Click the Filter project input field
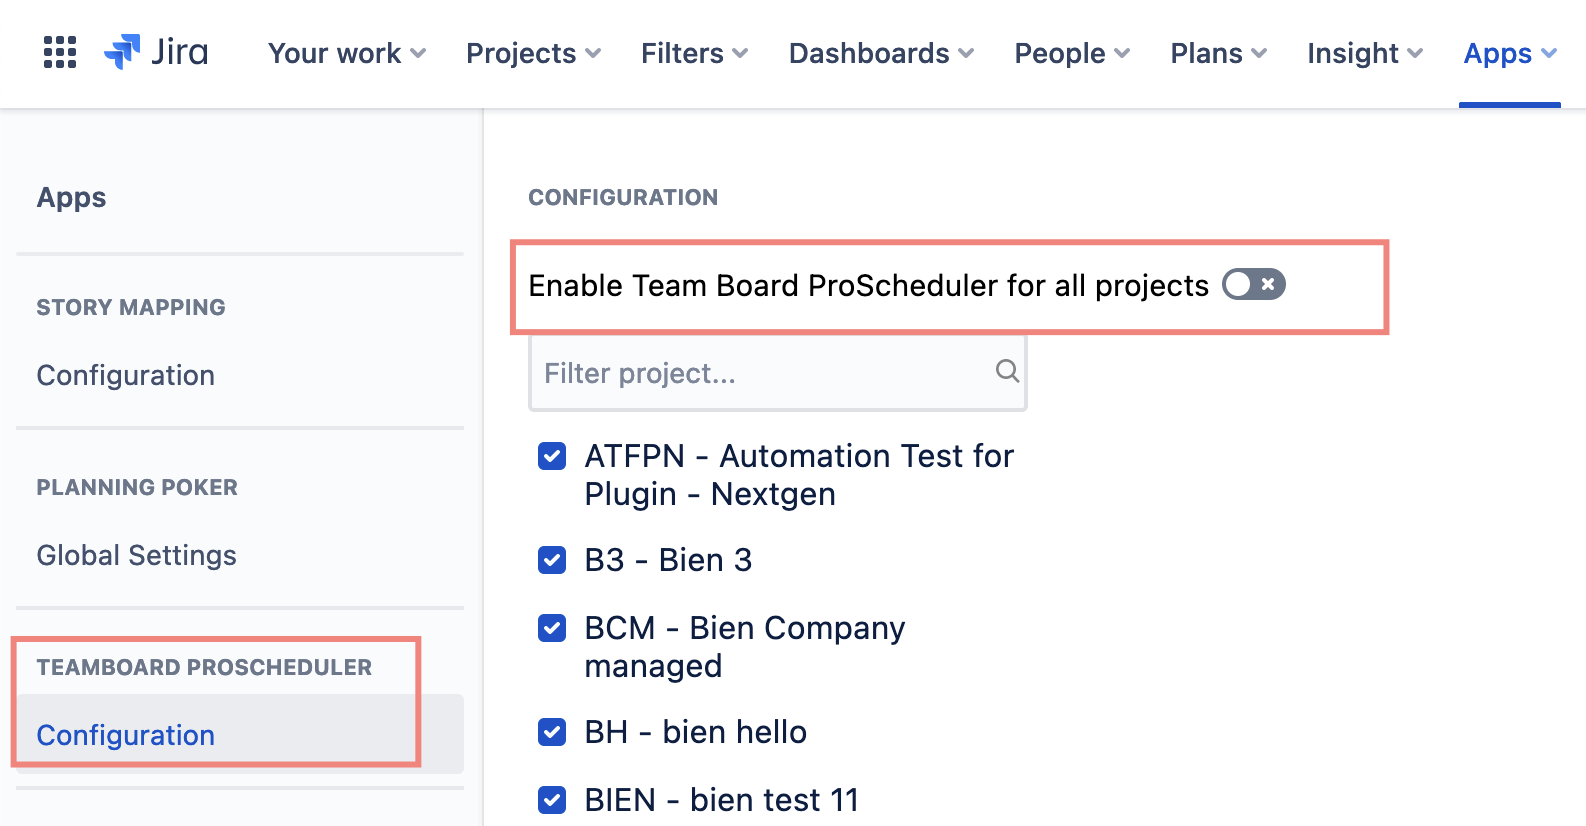1586x826 pixels. coord(760,373)
